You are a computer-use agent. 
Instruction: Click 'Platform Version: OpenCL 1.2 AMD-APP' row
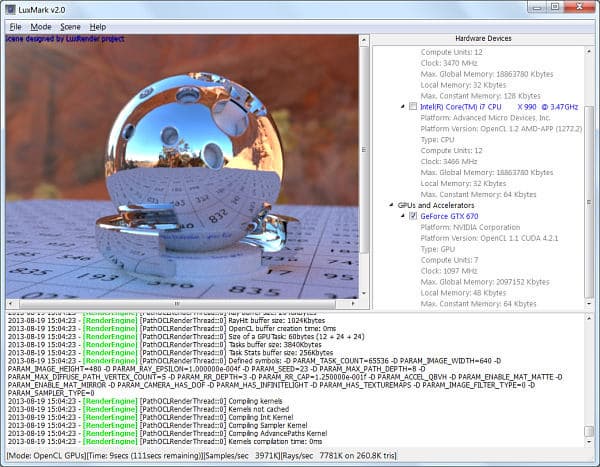pos(501,129)
